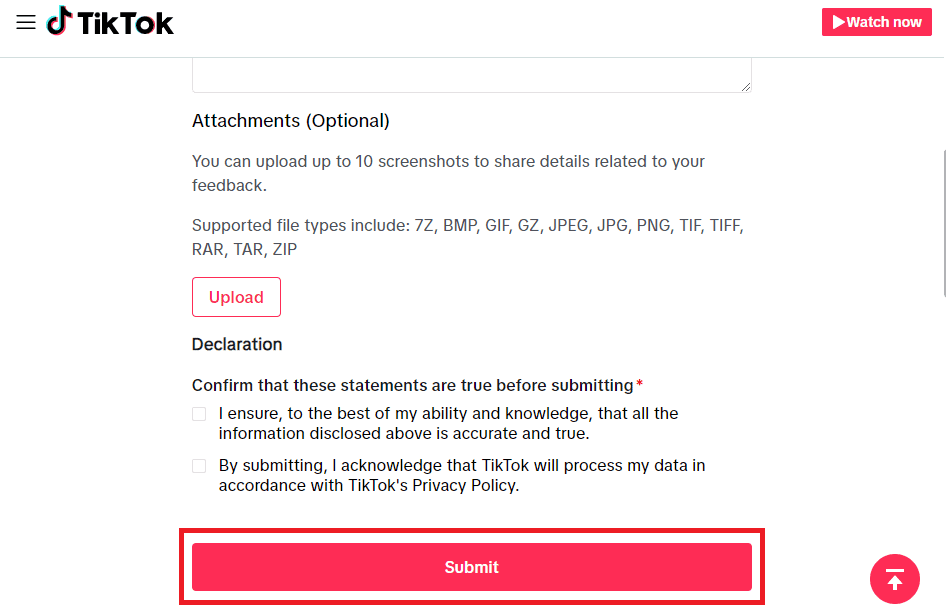Screen dimensions: 946x608
Task: Click the textarea resize handle corner
Action: tap(746, 87)
